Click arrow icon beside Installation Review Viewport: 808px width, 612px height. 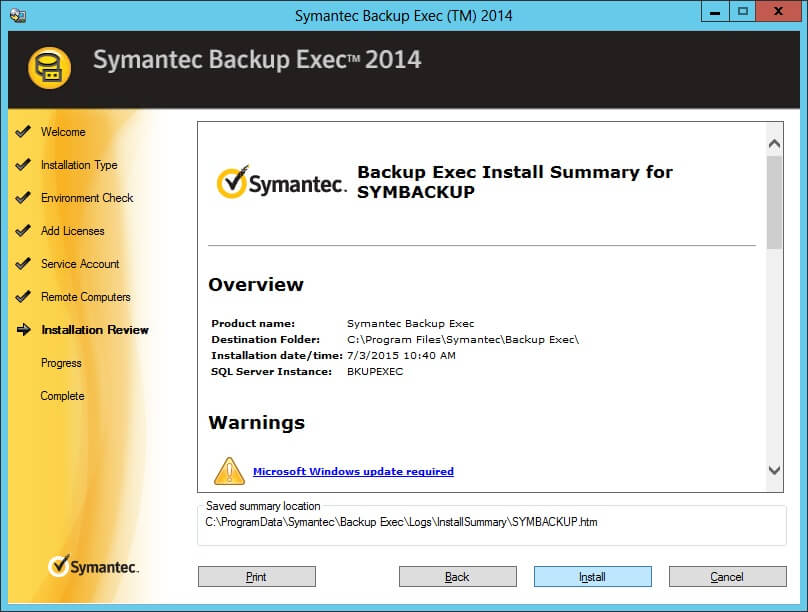(24, 329)
